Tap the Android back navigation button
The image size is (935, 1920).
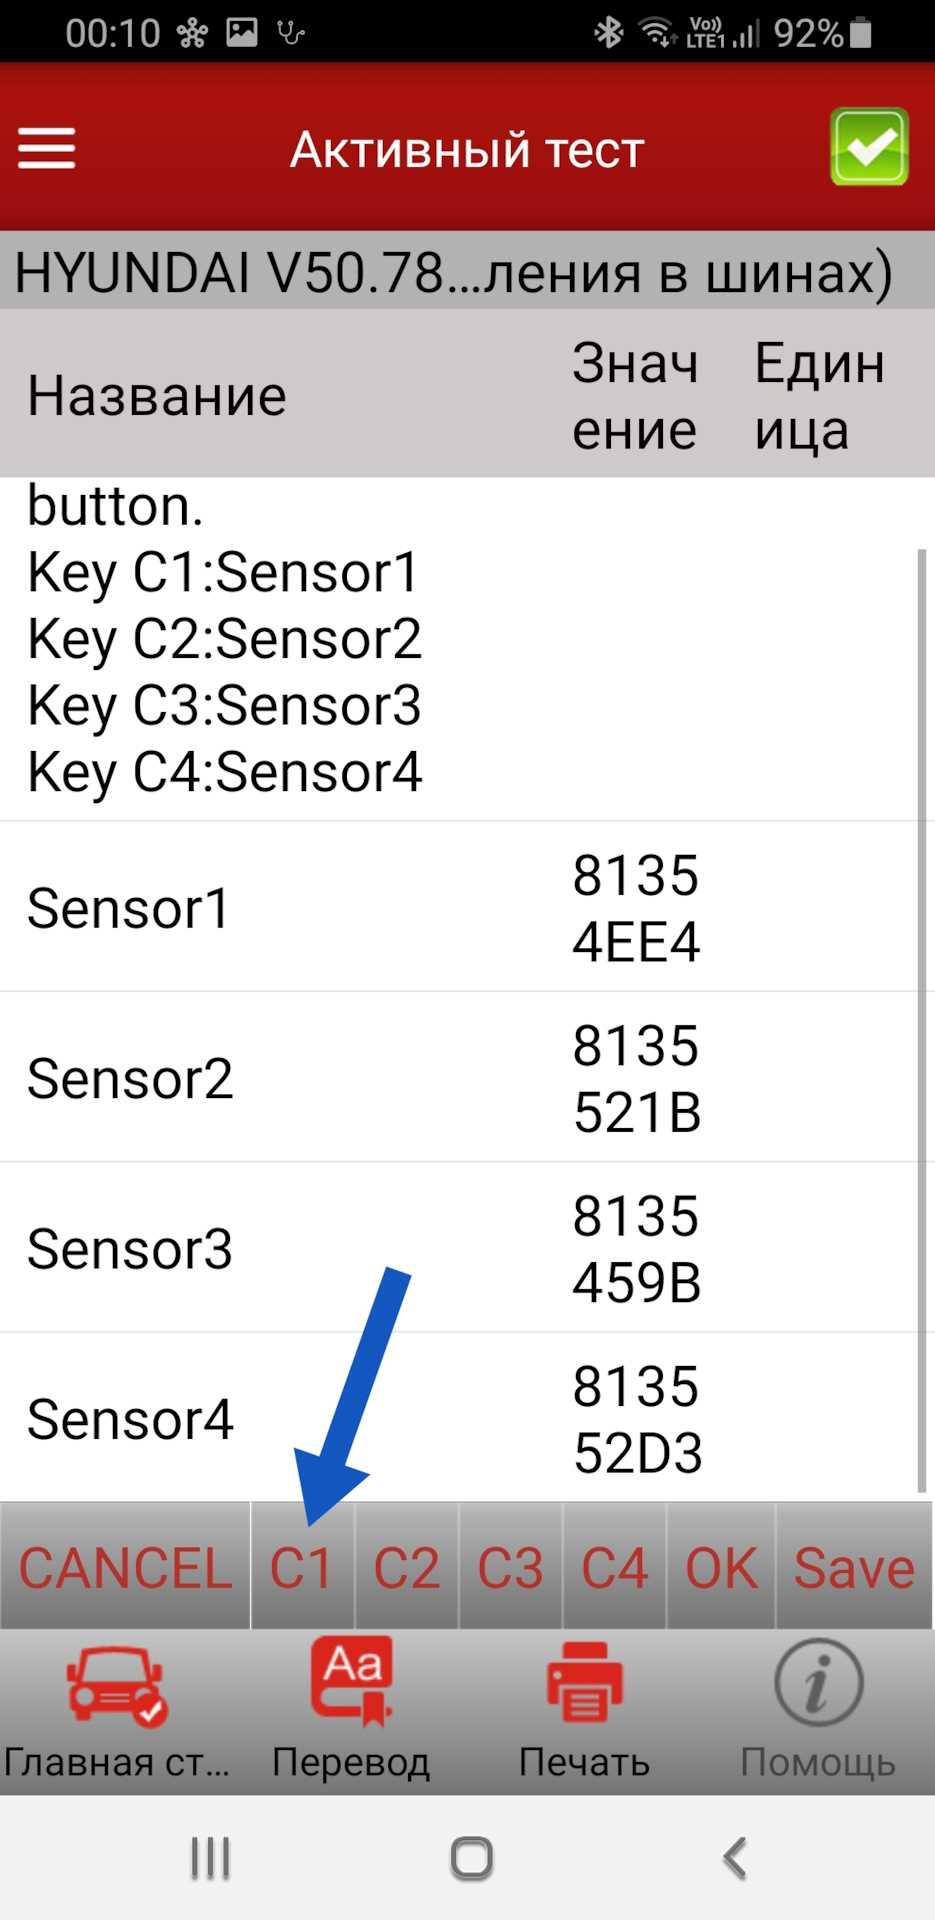pos(735,1858)
